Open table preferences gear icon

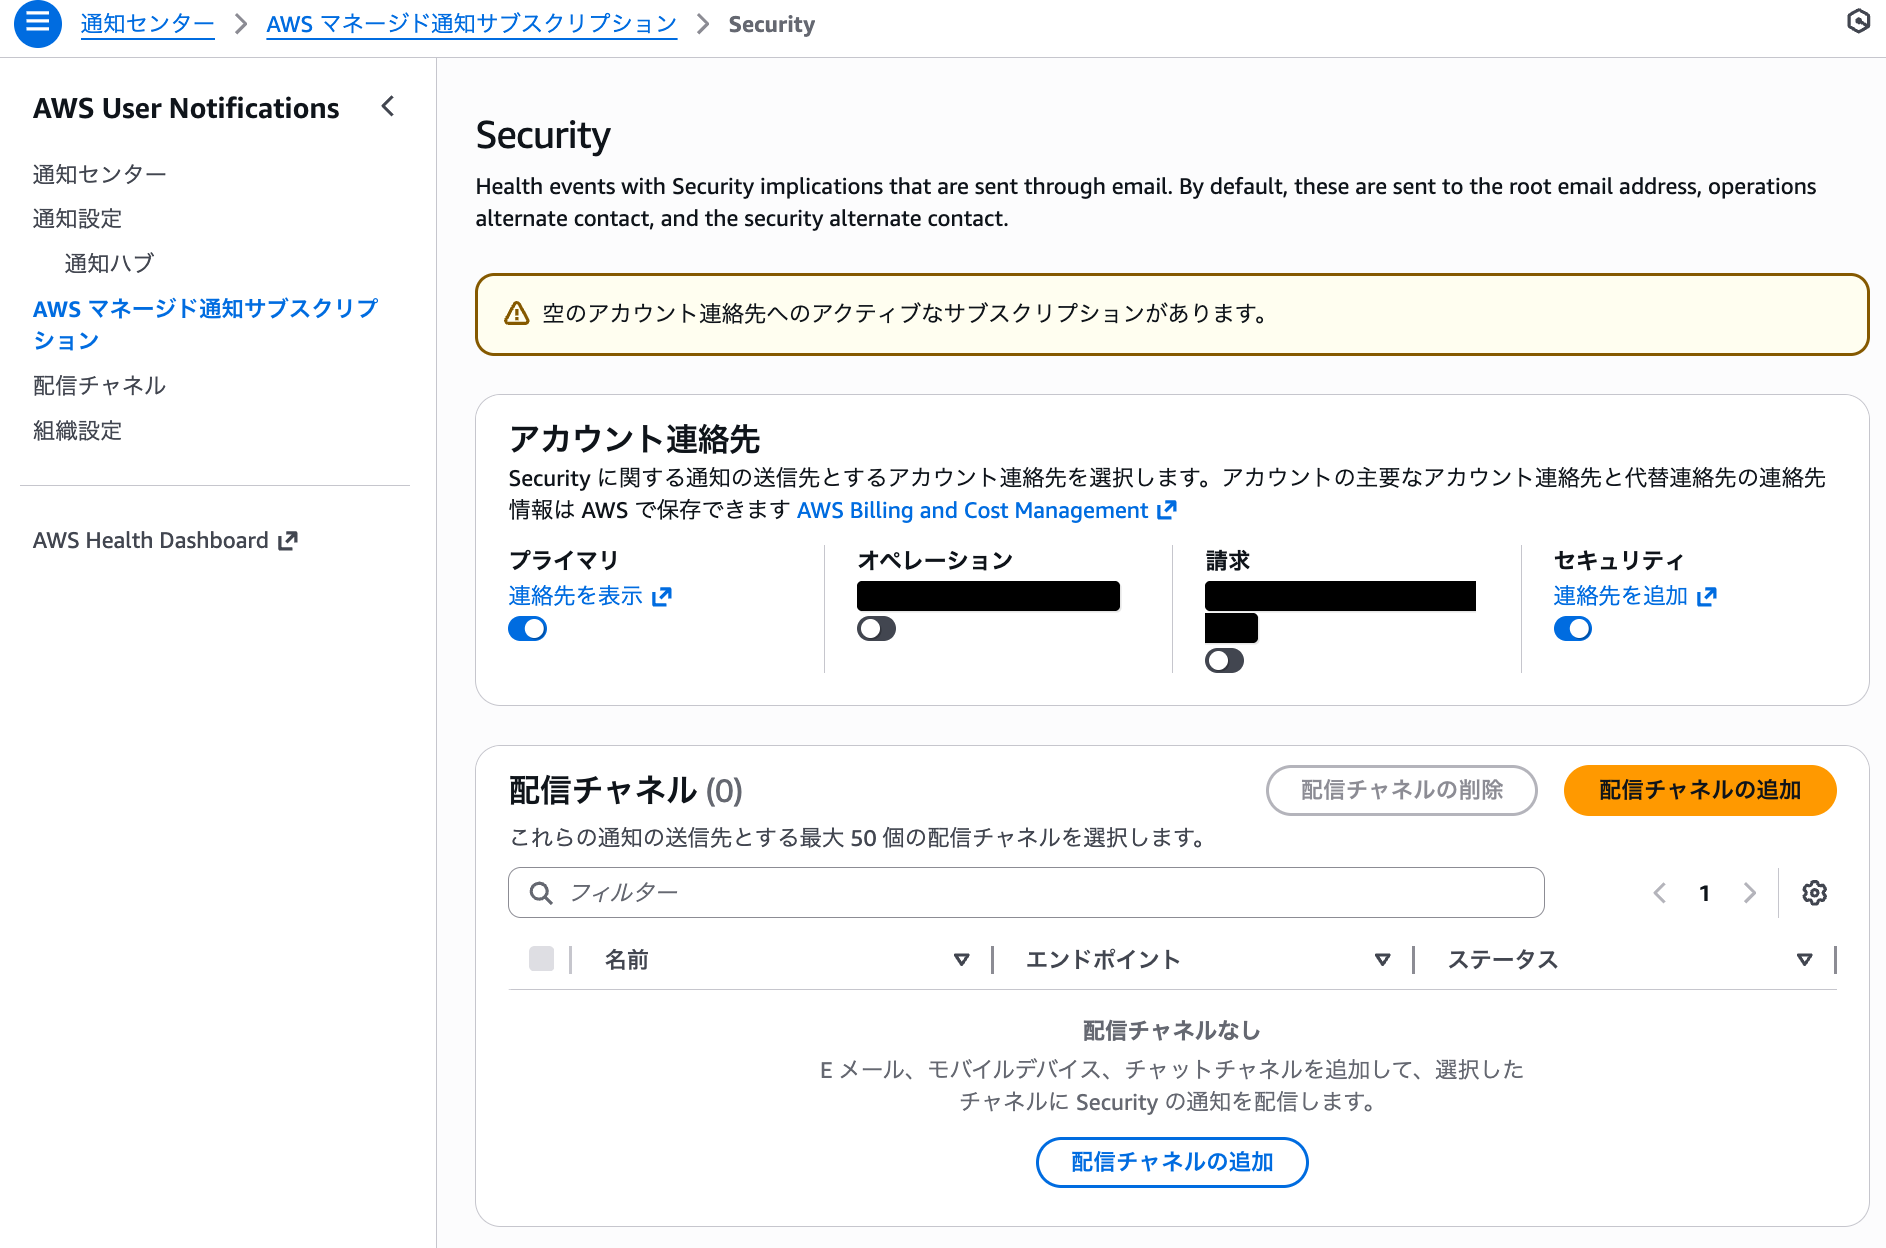pos(1814,893)
